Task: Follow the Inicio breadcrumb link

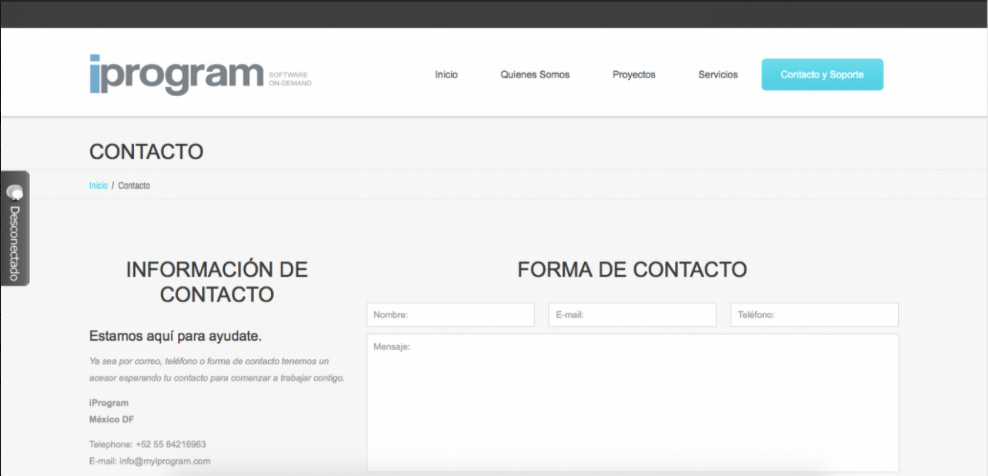Action: pos(98,186)
